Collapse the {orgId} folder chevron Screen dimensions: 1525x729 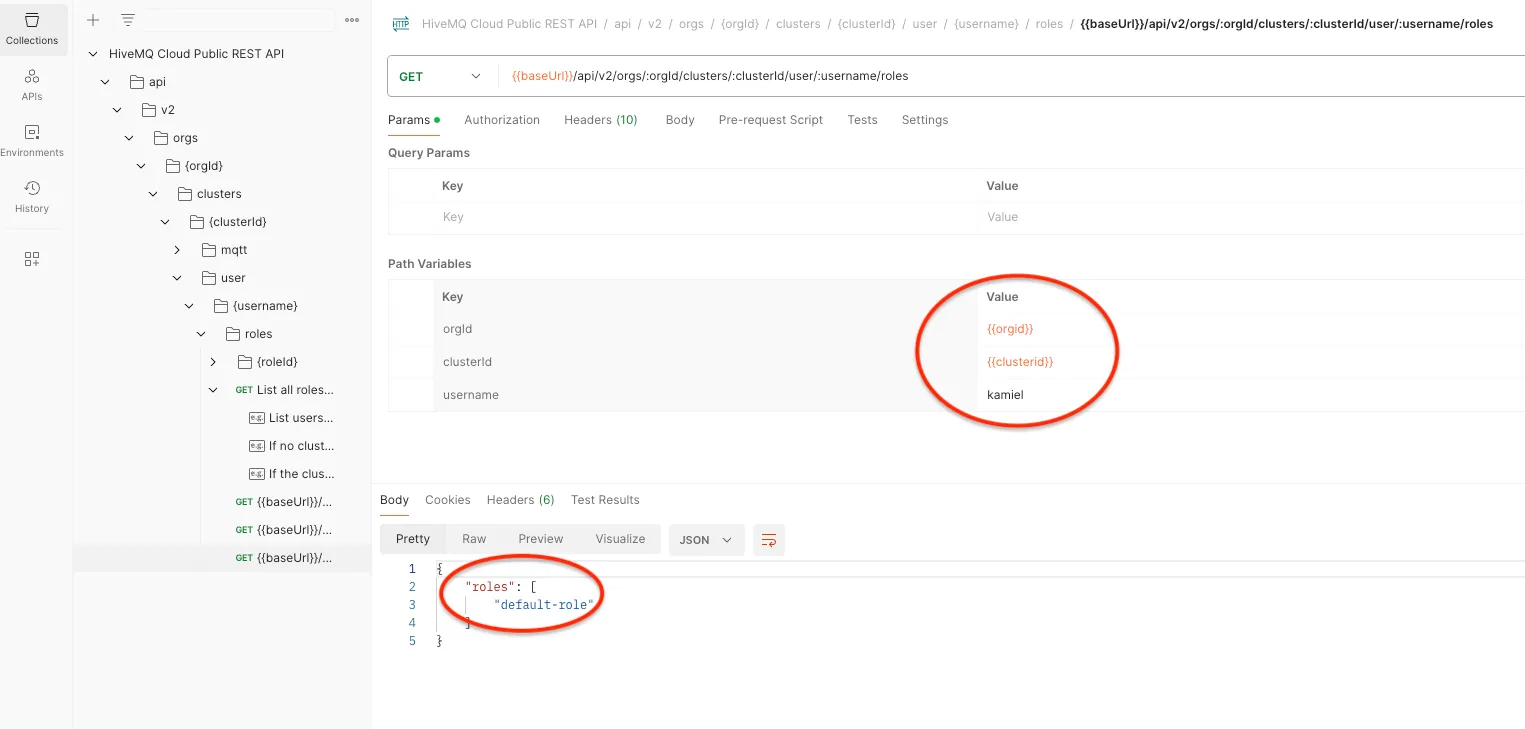pyautogui.click(x=141, y=166)
